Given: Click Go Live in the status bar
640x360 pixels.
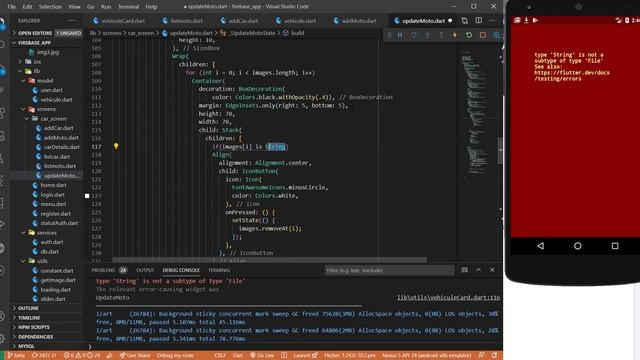Looking at the screenshot, I should (262, 356).
